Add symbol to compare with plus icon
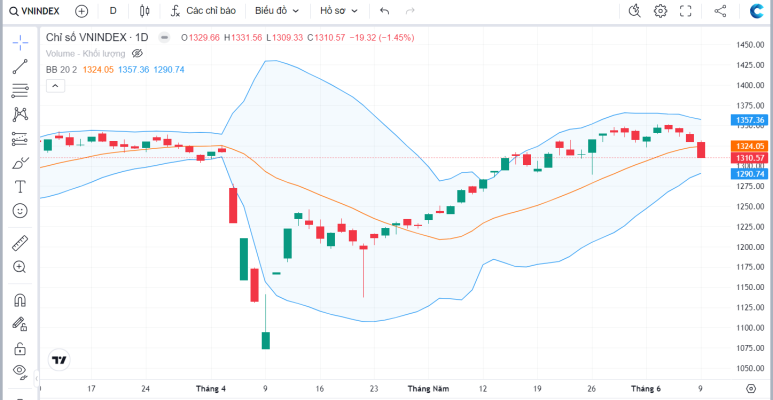This screenshot has width=773, height=400. pyautogui.click(x=81, y=11)
